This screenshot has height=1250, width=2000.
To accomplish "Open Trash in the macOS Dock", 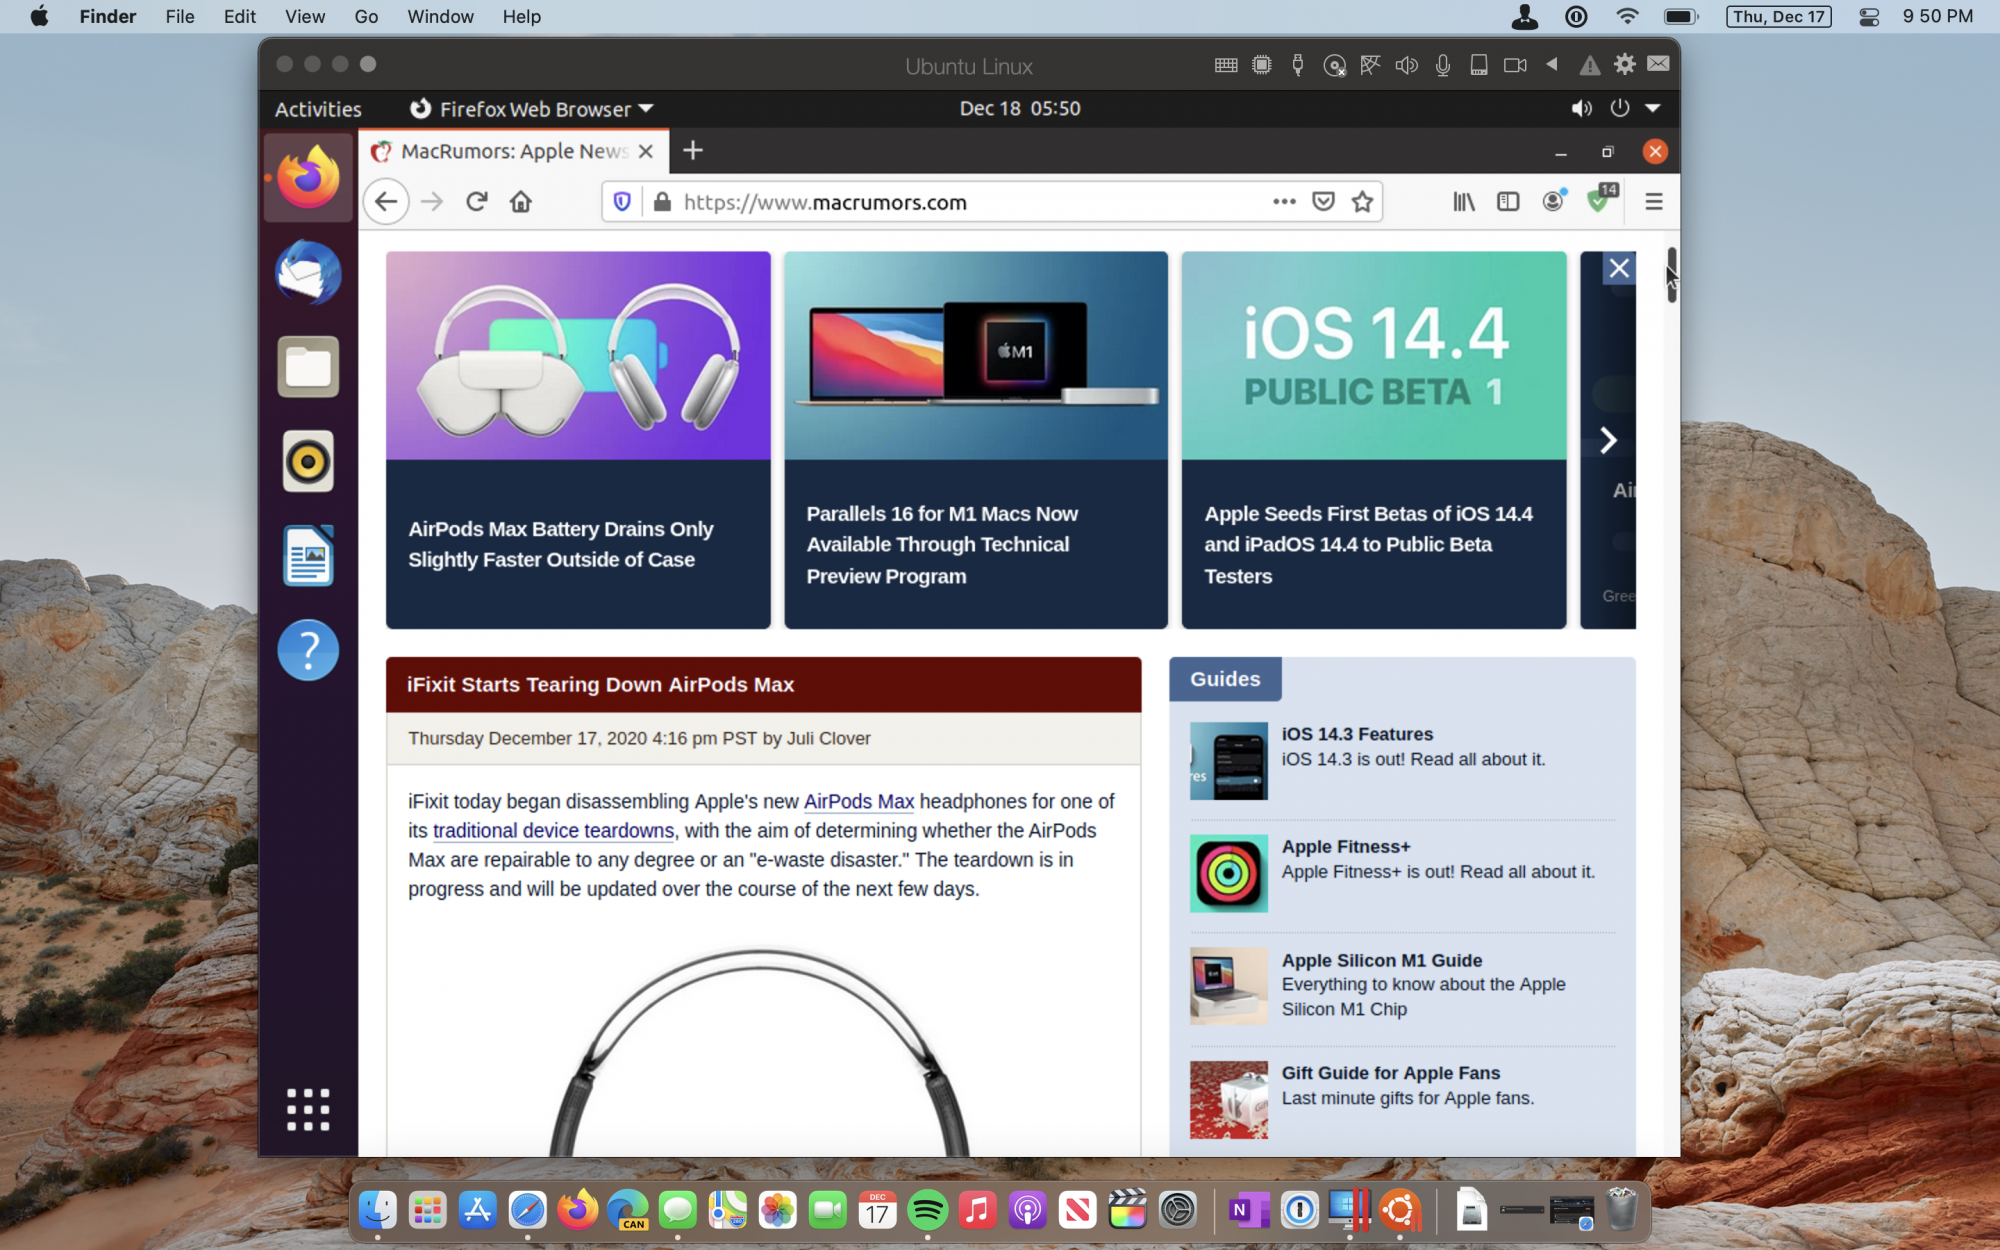I will (x=1622, y=1210).
